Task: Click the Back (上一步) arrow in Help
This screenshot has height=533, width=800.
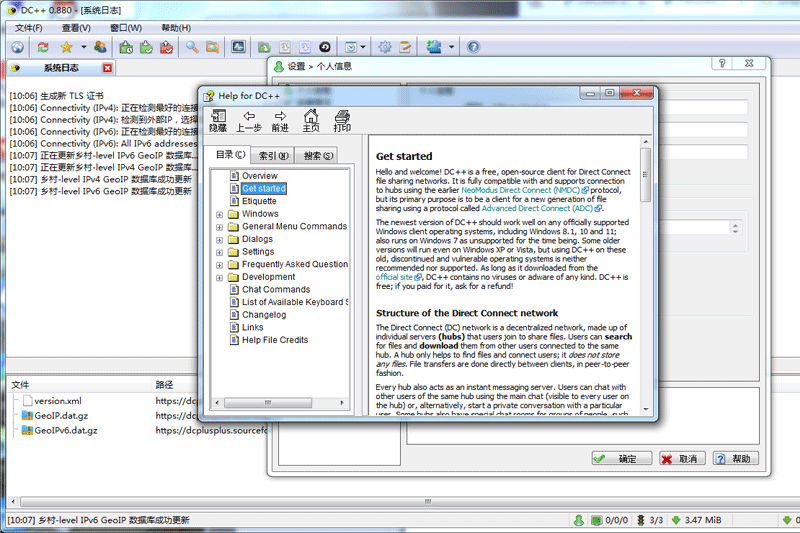Action: pyautogui.click(x=249, y=120)
